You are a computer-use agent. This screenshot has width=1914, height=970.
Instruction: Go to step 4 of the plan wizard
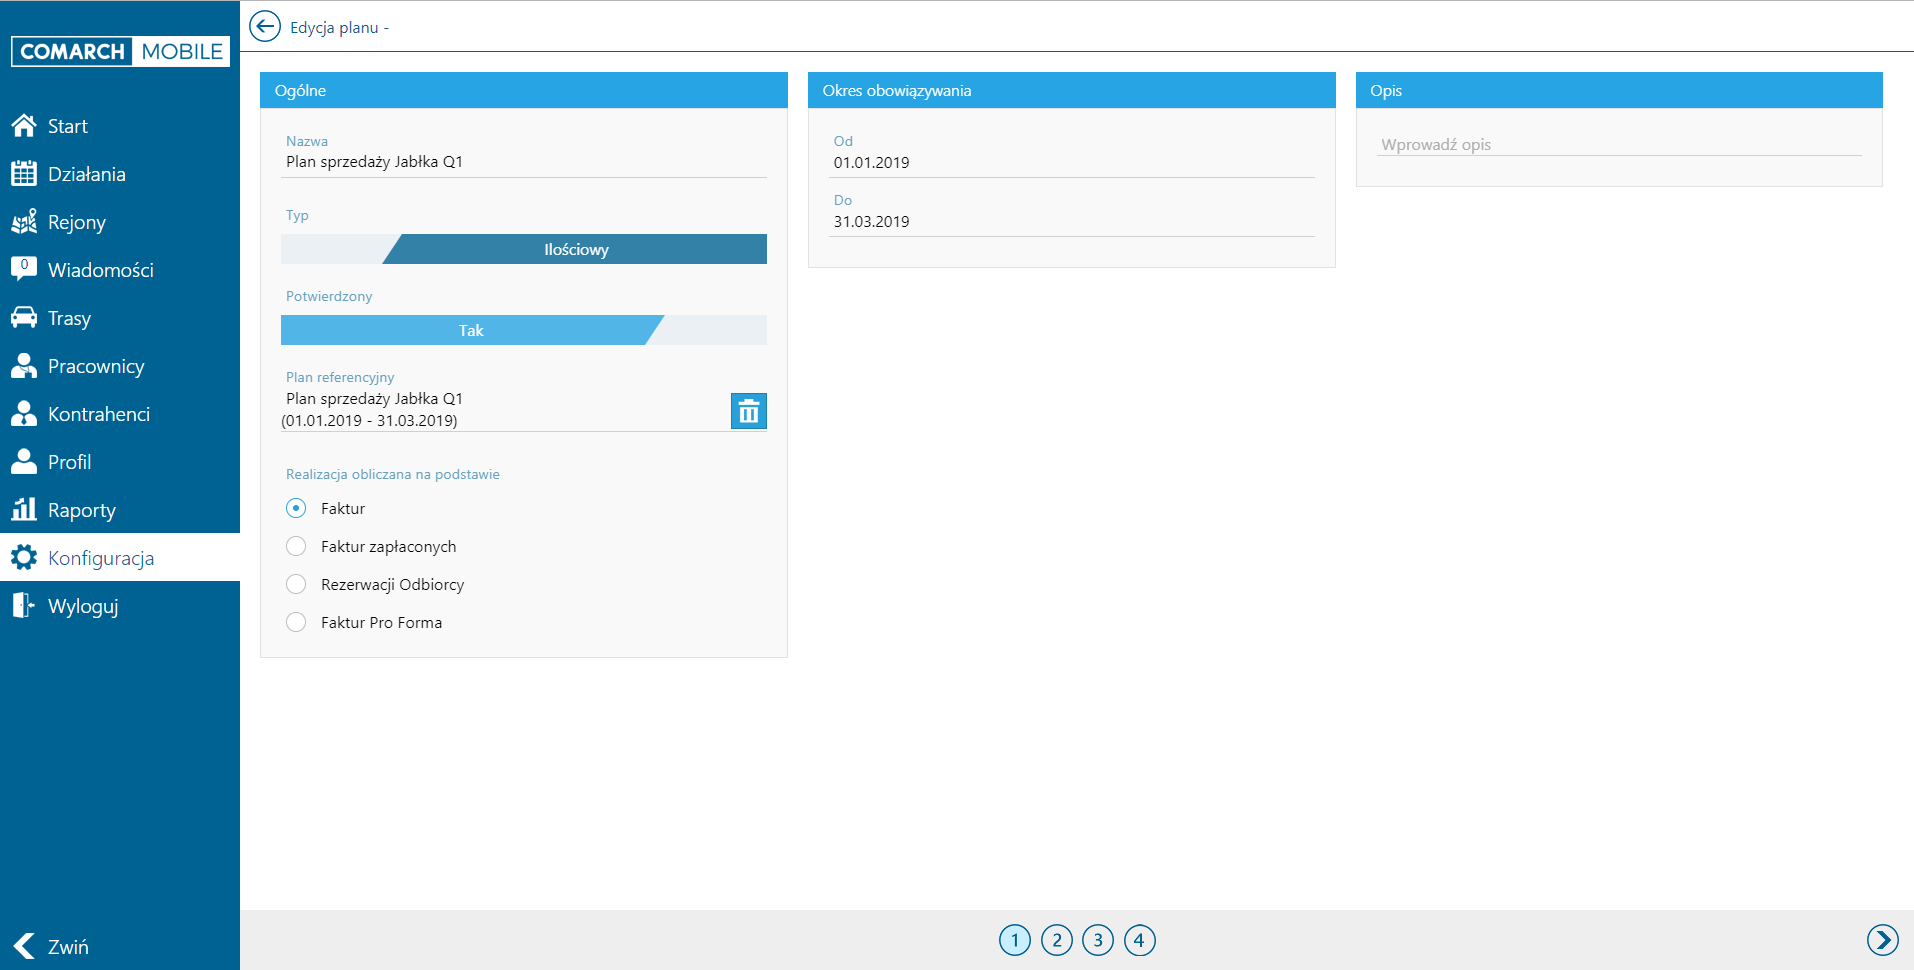[1140, 940]
